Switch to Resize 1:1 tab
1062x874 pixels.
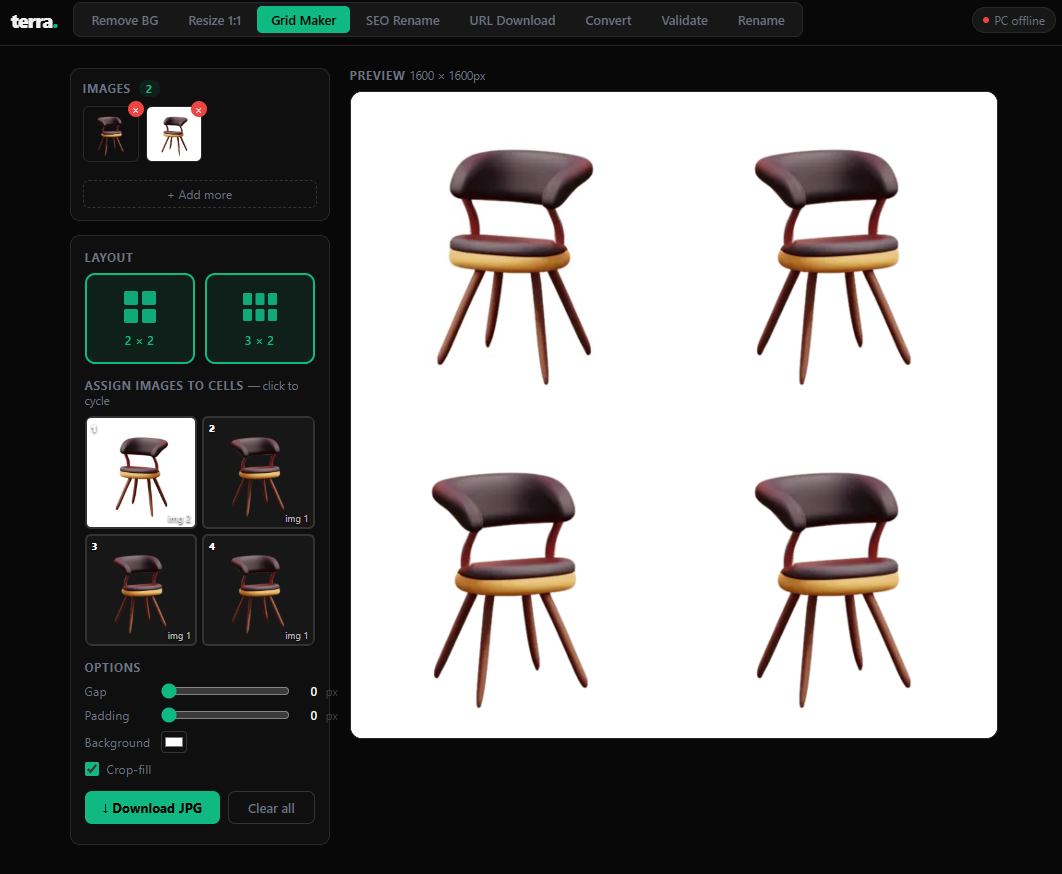(214, 20)
